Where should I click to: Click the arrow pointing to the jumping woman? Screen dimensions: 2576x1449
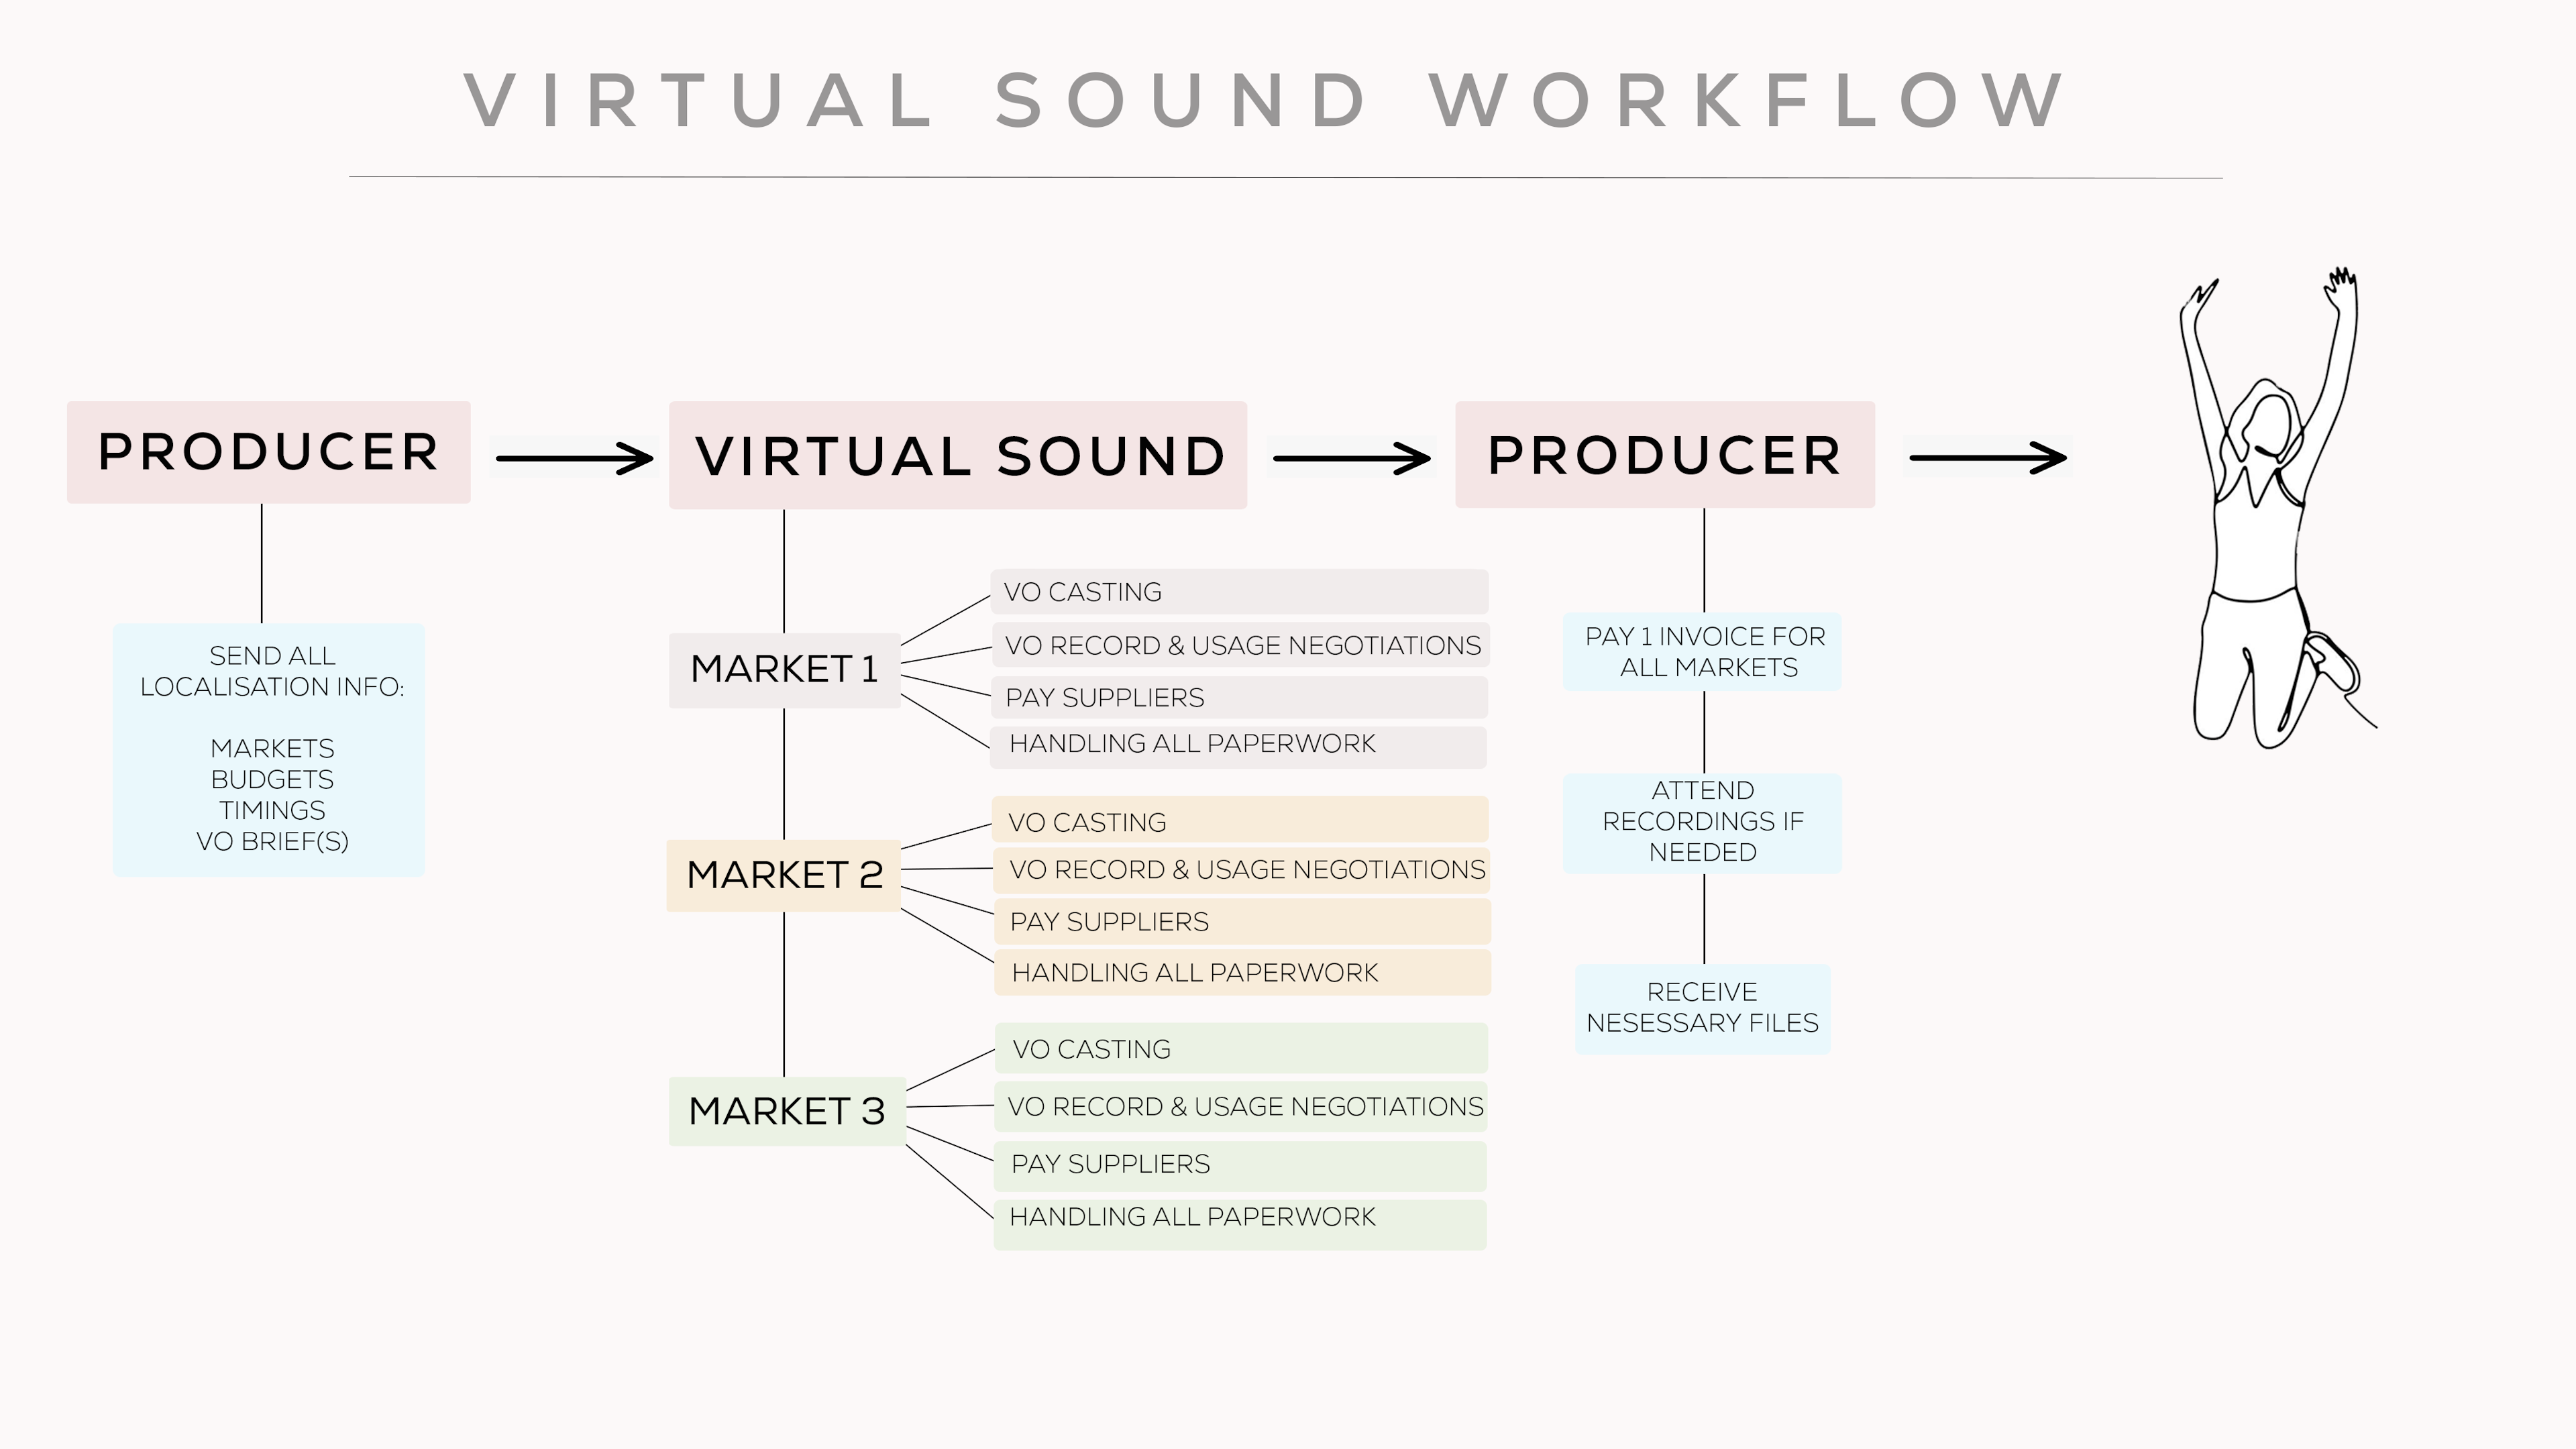pos(1987,457)
